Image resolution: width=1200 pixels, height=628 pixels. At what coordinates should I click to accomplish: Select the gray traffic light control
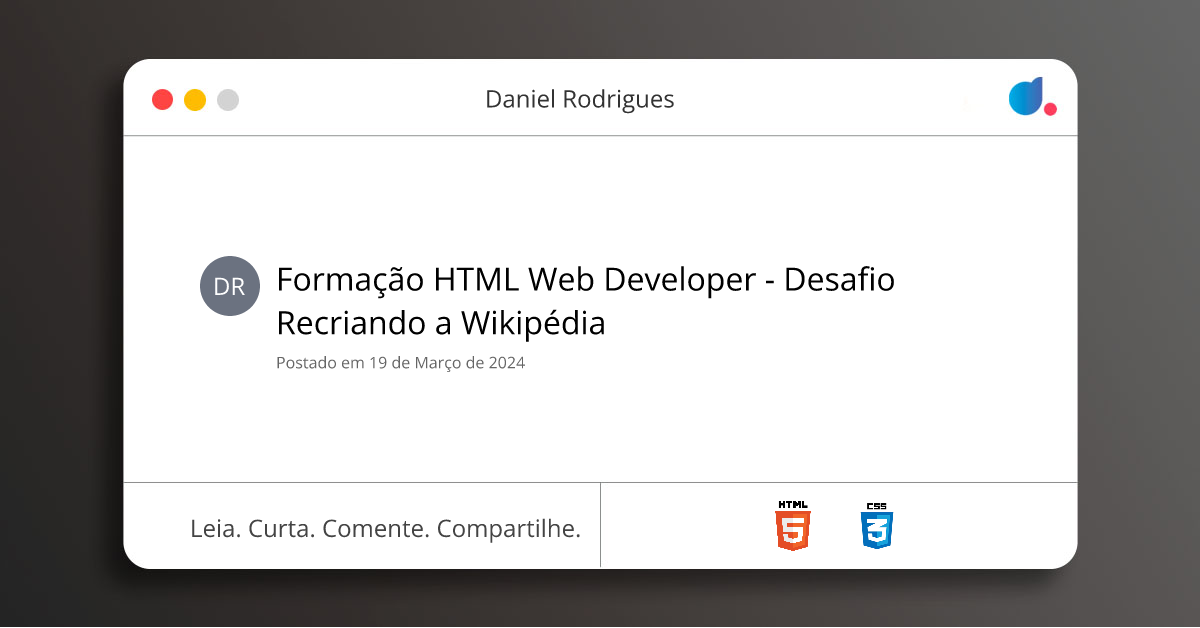(x=228, y=99)
